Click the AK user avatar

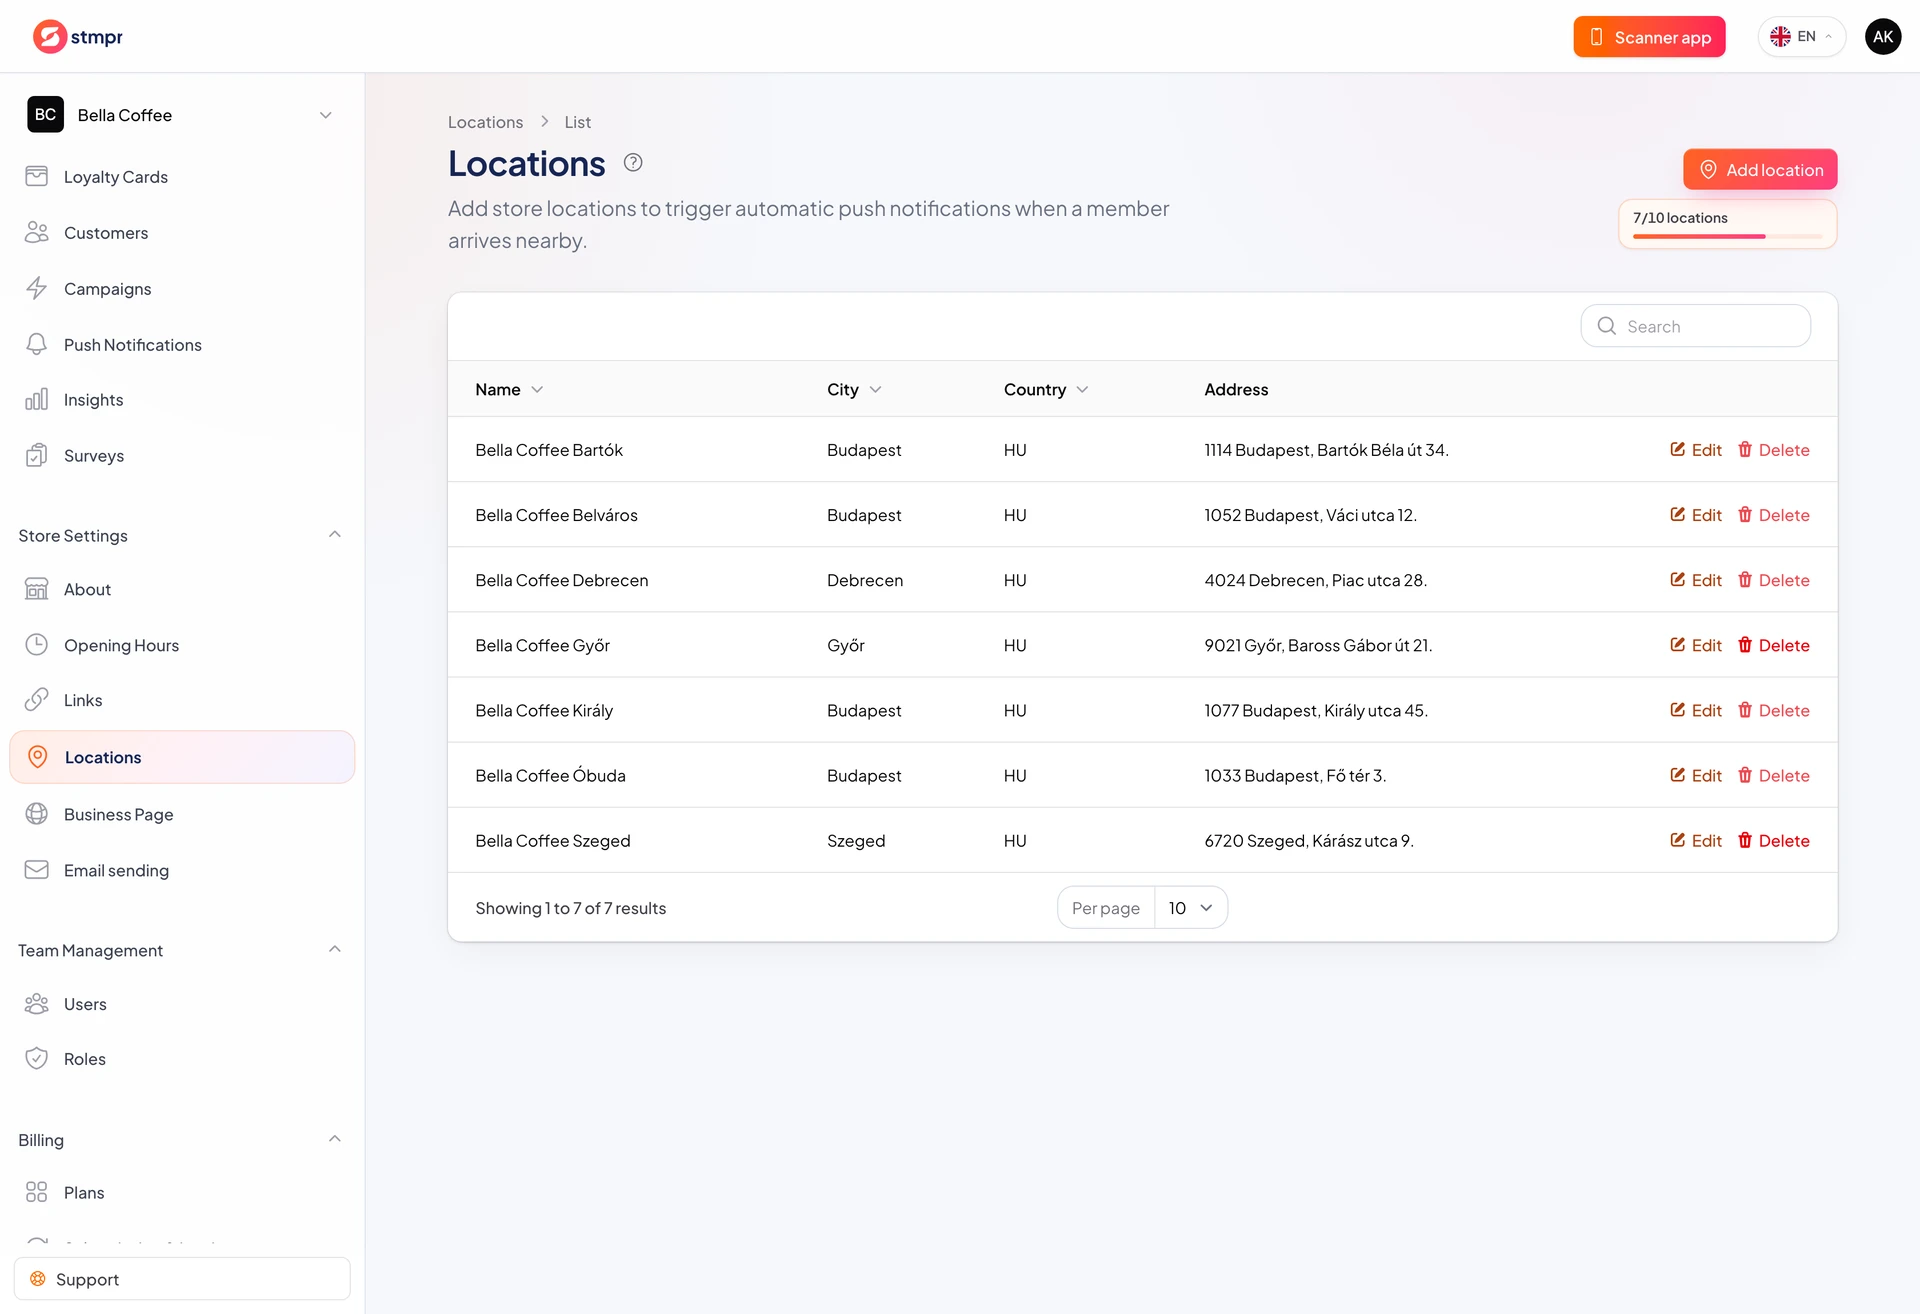pyautogui.click(x=1883, y=37)
